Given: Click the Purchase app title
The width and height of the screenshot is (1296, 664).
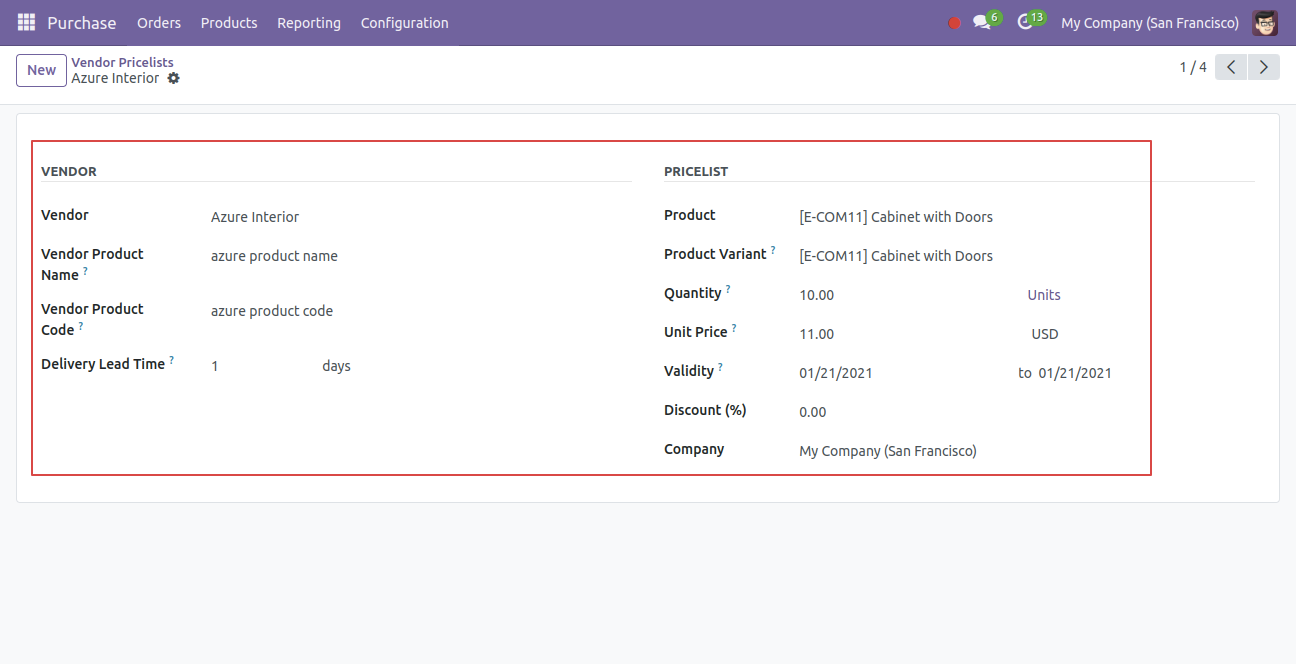Looking at the screenshot, I should [82, 22].
